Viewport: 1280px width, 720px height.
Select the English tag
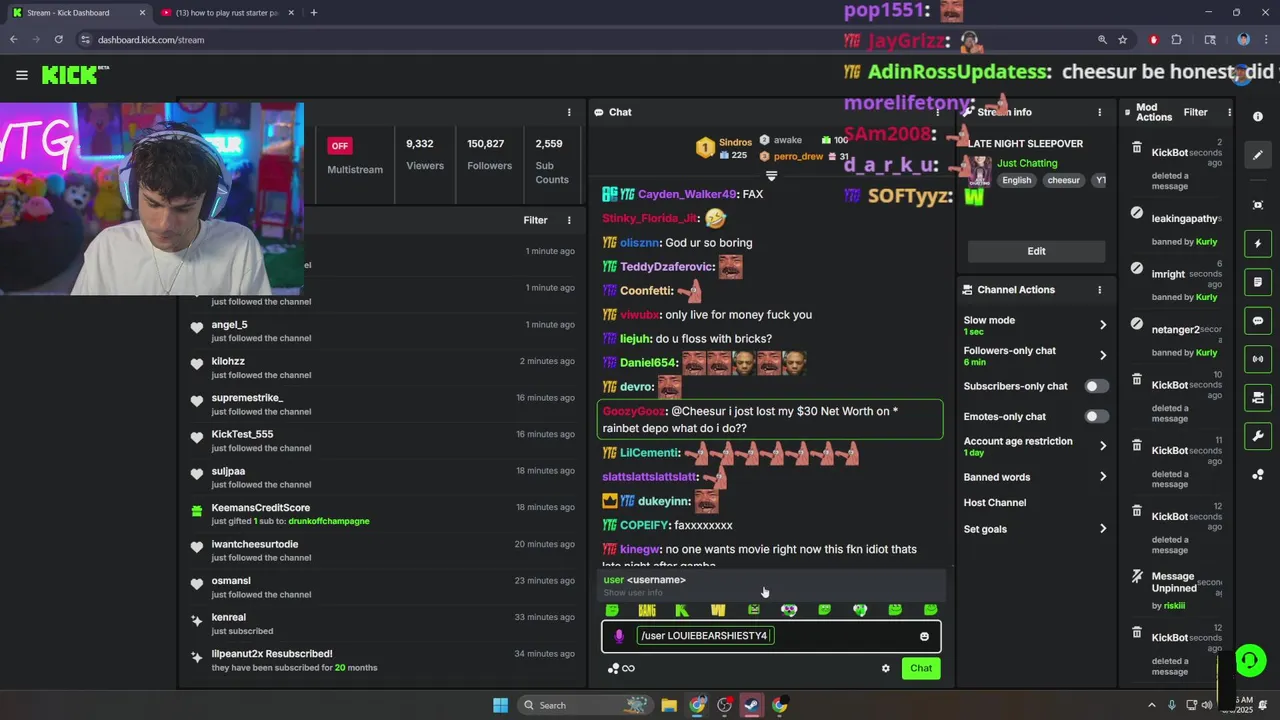(x=1016, y=180)
